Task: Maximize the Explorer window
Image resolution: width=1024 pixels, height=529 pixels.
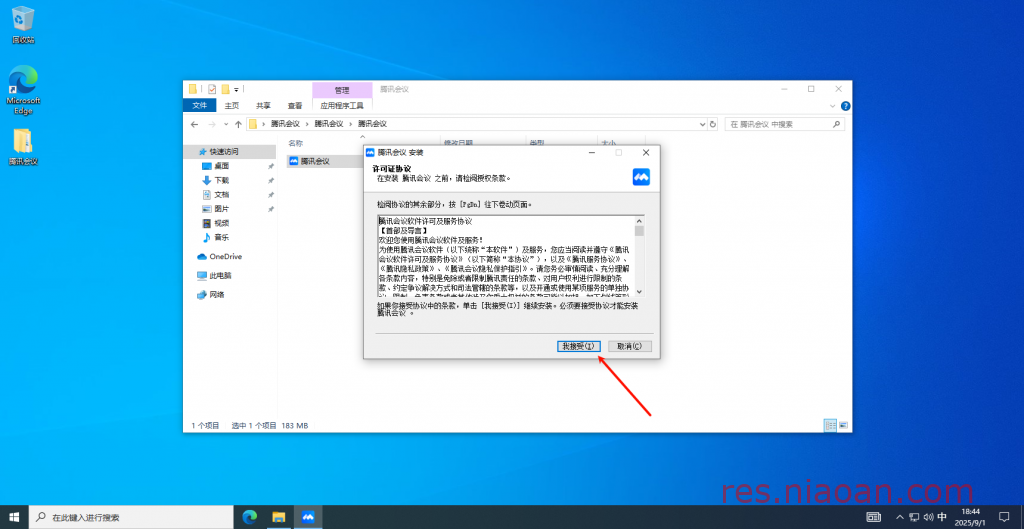Action: [x=811, y=89]
